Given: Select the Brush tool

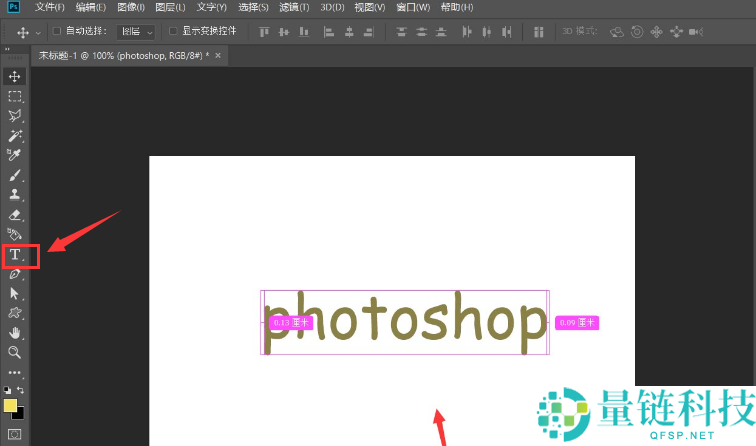Looking at the screenshot, I should point(15,175).
